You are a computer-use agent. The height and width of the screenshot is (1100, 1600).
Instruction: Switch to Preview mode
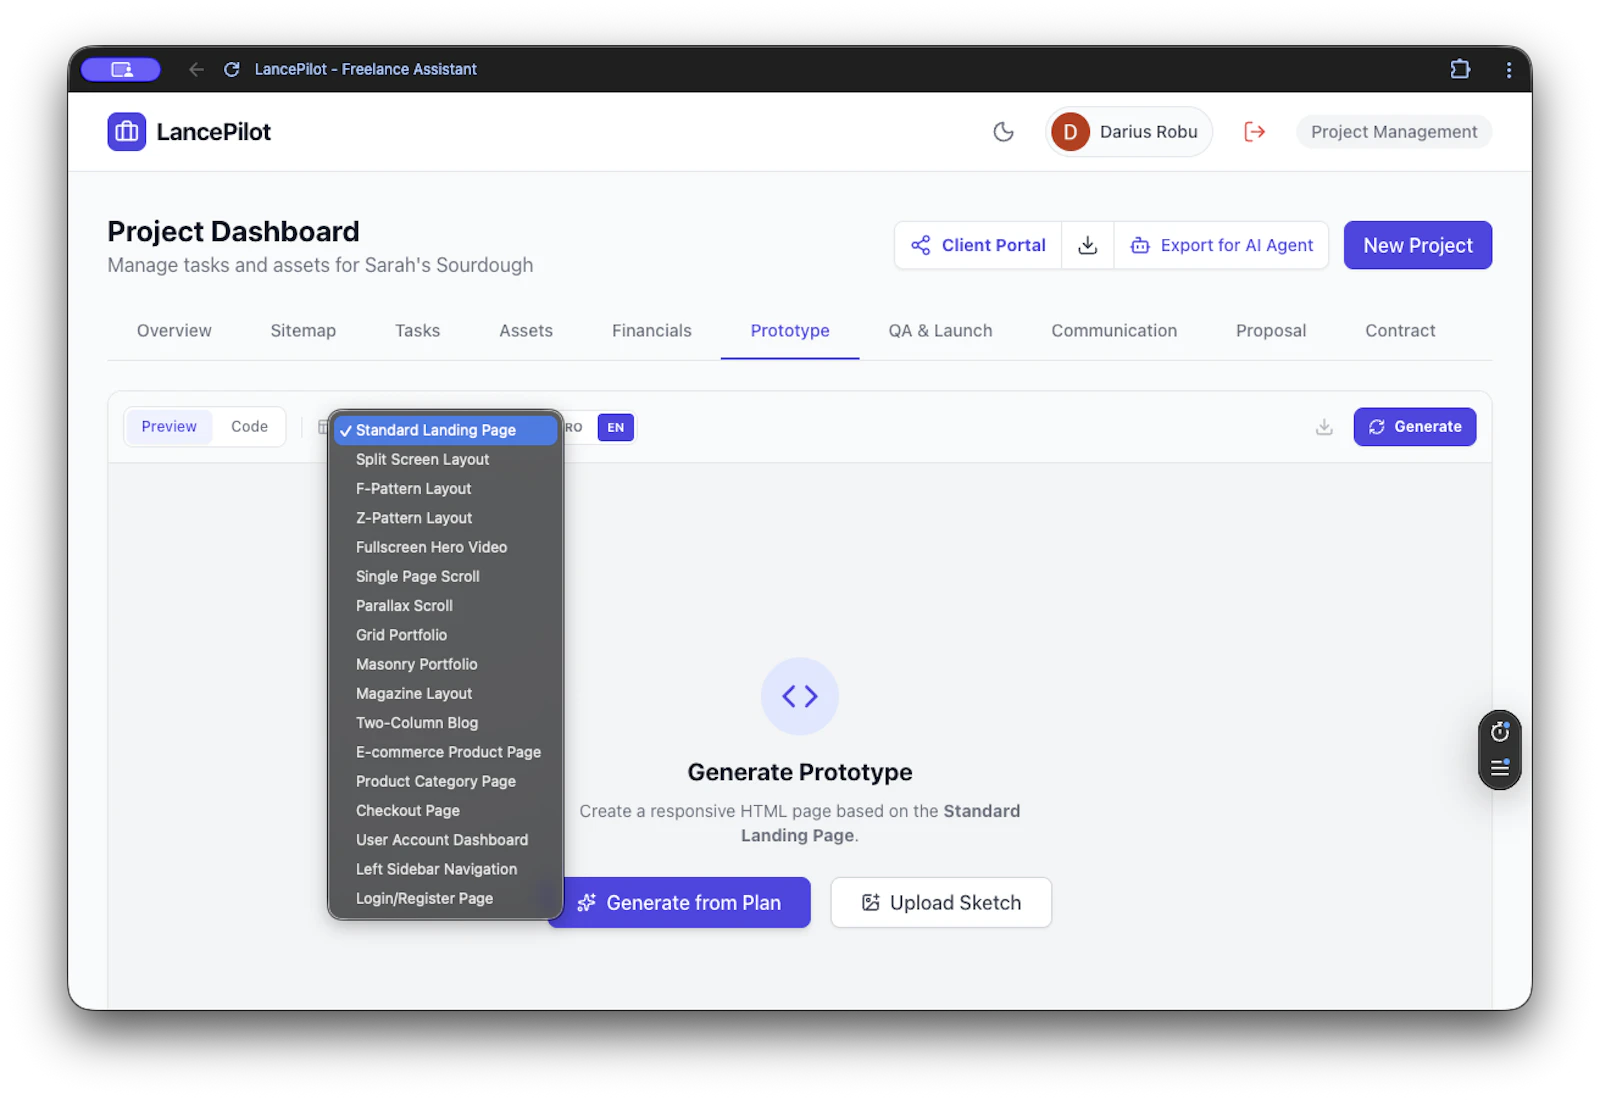pyautogui.click(x=169, y=427)
